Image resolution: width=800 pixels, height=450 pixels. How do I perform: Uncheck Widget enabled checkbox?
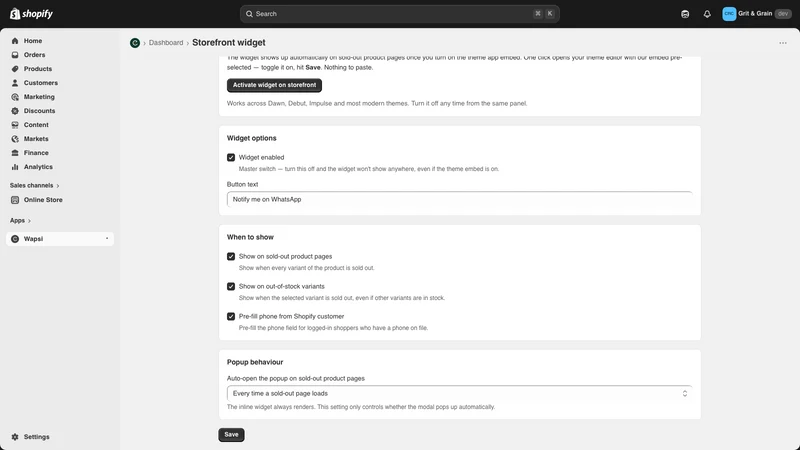[x=231, y=158]
